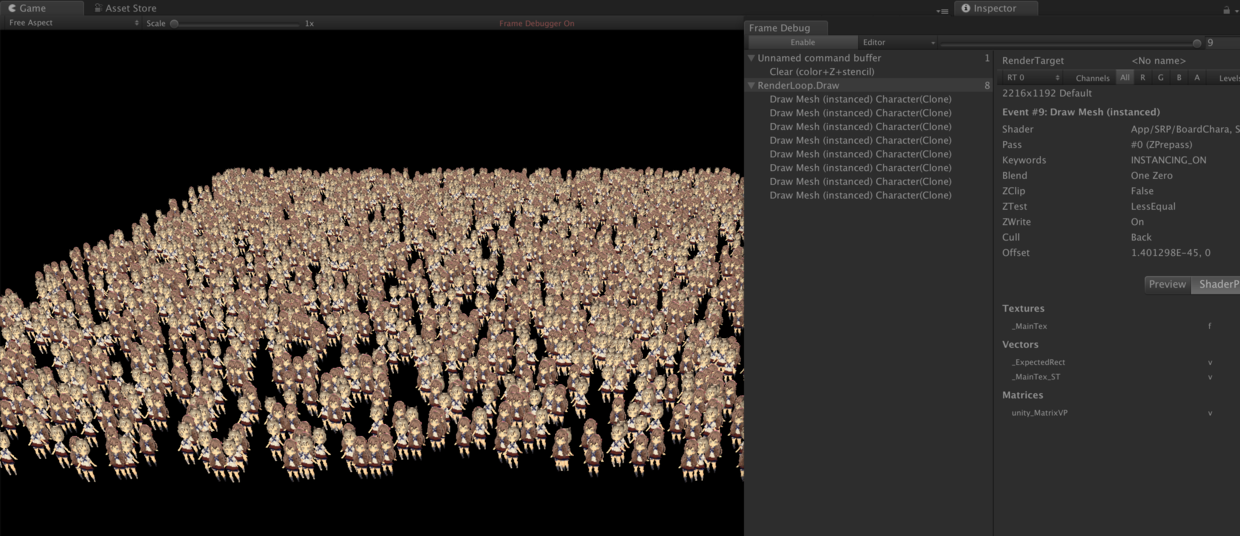1240x536 pixels.
Task: Switch to the Inspector tab
Action: [995, 8]
